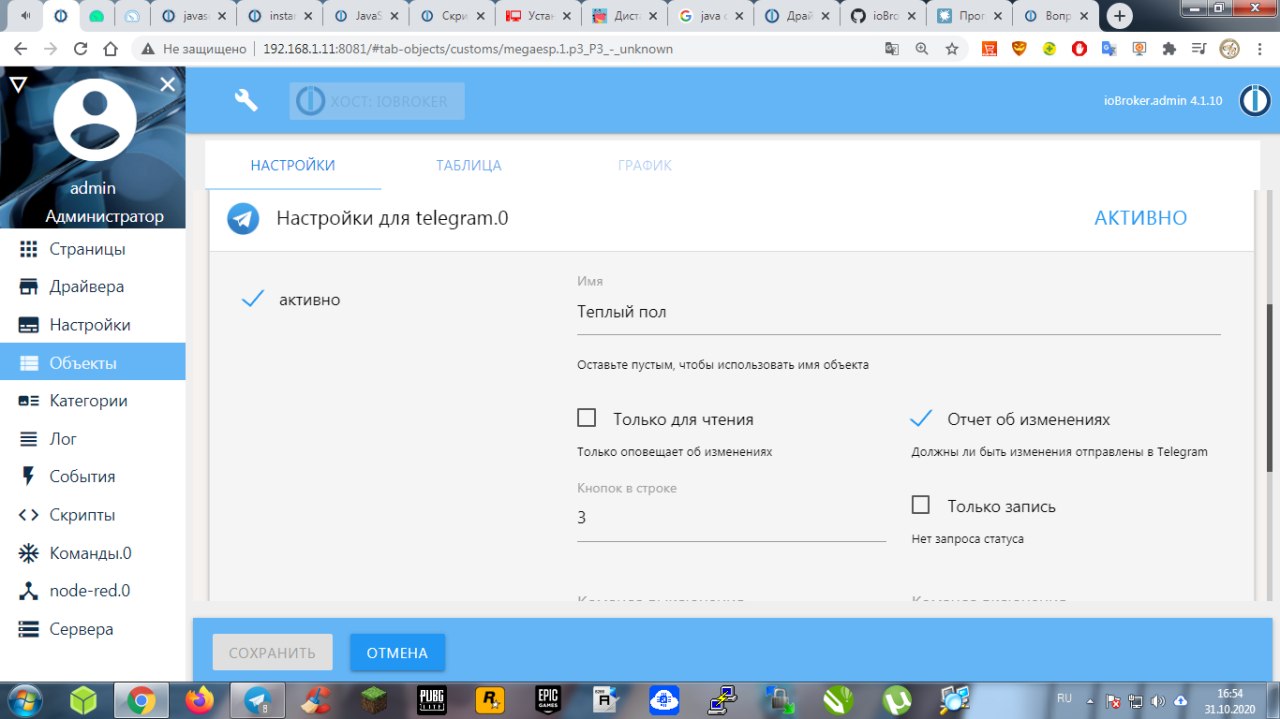The width and height of the screenshot is (1280, 719).
Task: Click the zoom magnifier icon in address bar
Action: tap(922, 48)
